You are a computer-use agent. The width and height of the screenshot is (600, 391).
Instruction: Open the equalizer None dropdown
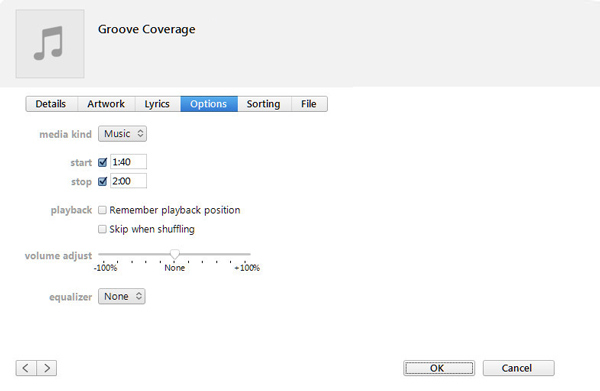coord(122,297)
